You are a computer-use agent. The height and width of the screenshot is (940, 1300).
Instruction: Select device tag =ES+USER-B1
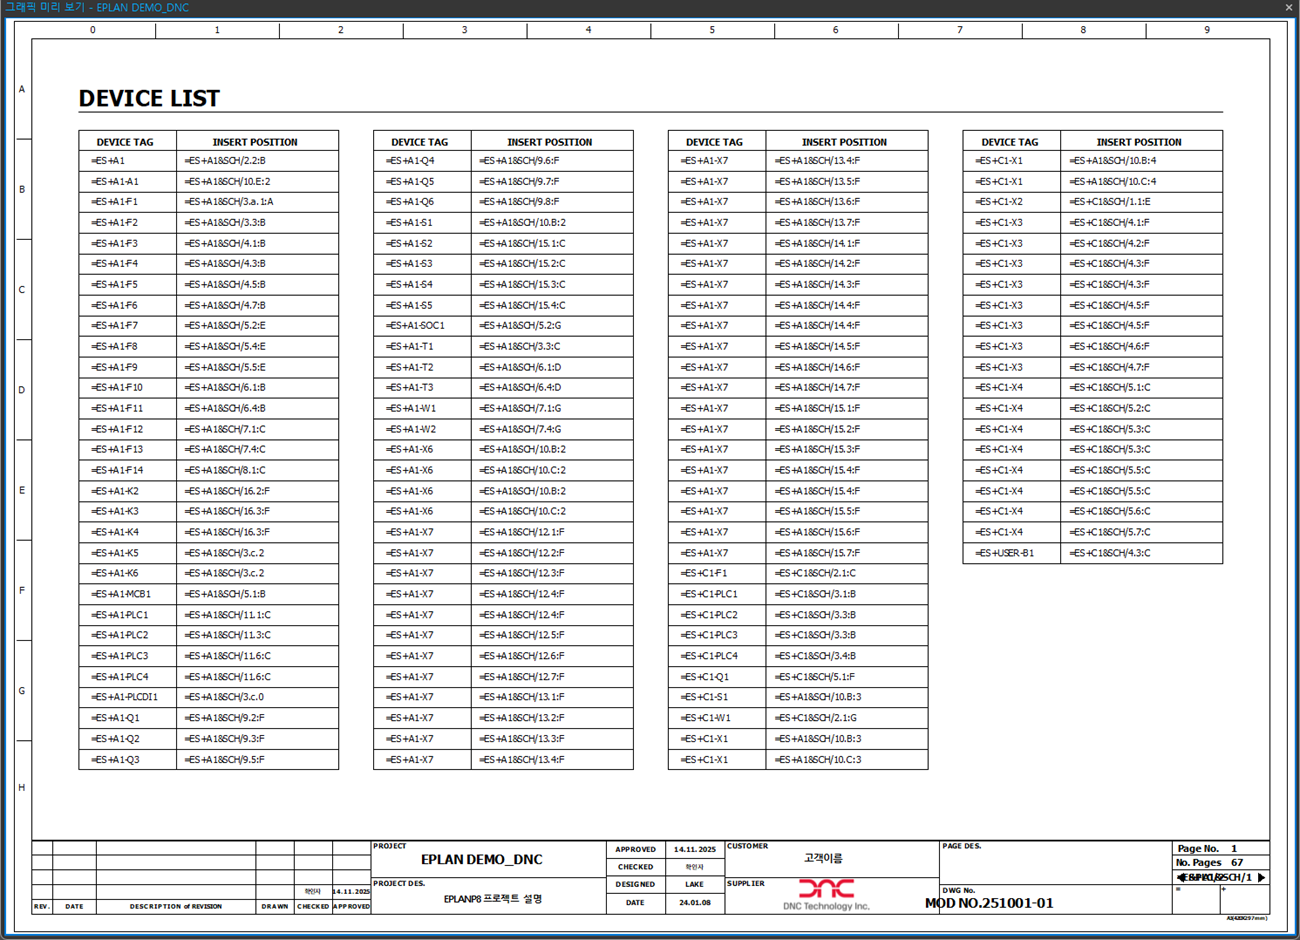tap(1005, 553)
